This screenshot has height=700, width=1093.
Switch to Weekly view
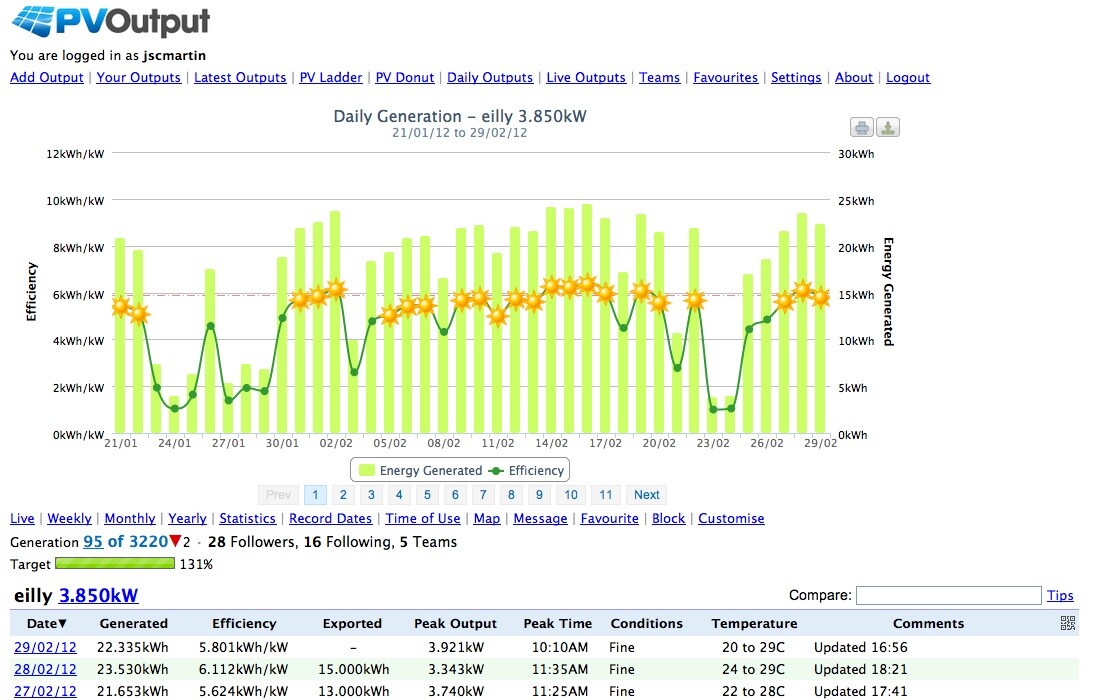point(69,518)
